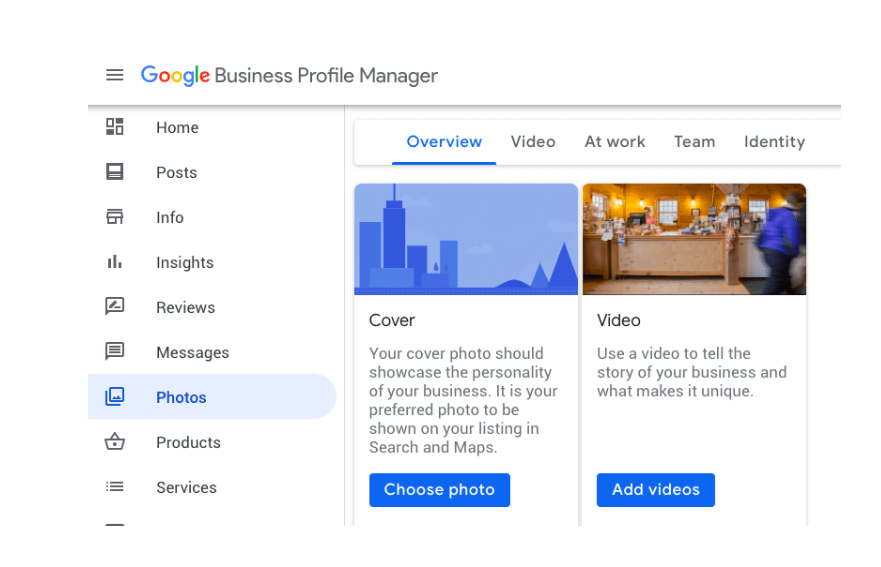Switch to the Team tab
The image size is (881, 567).
tap(694, 142)
